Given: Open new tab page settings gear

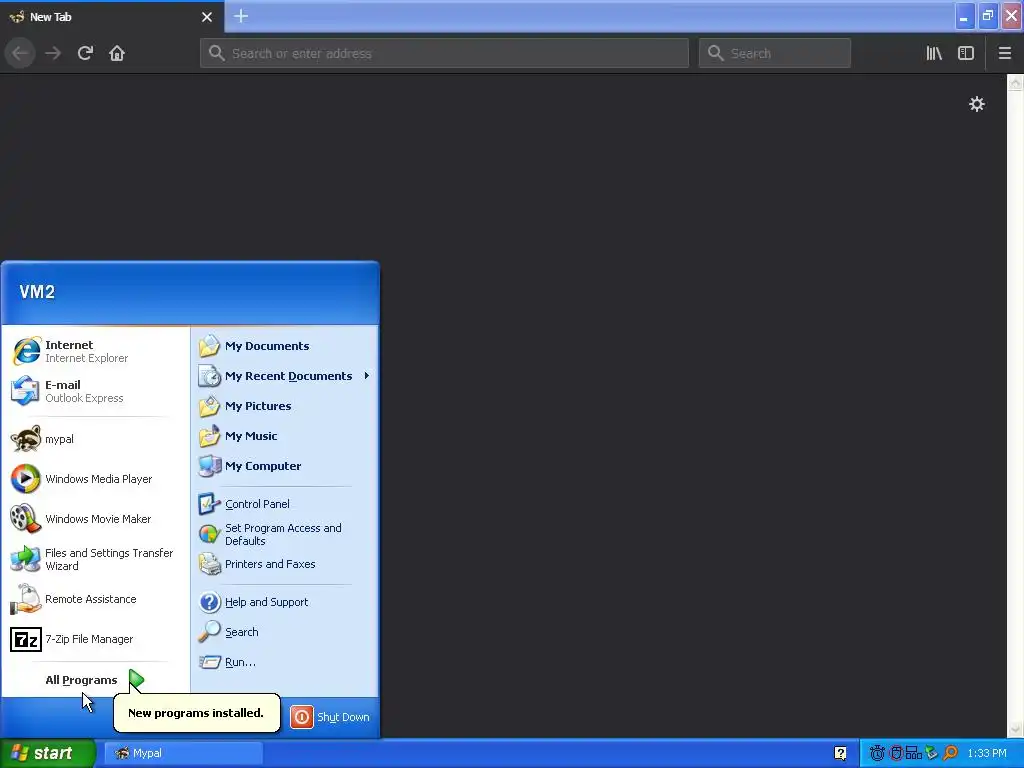Looking at the screenshot, I should (x=976, y=104).
